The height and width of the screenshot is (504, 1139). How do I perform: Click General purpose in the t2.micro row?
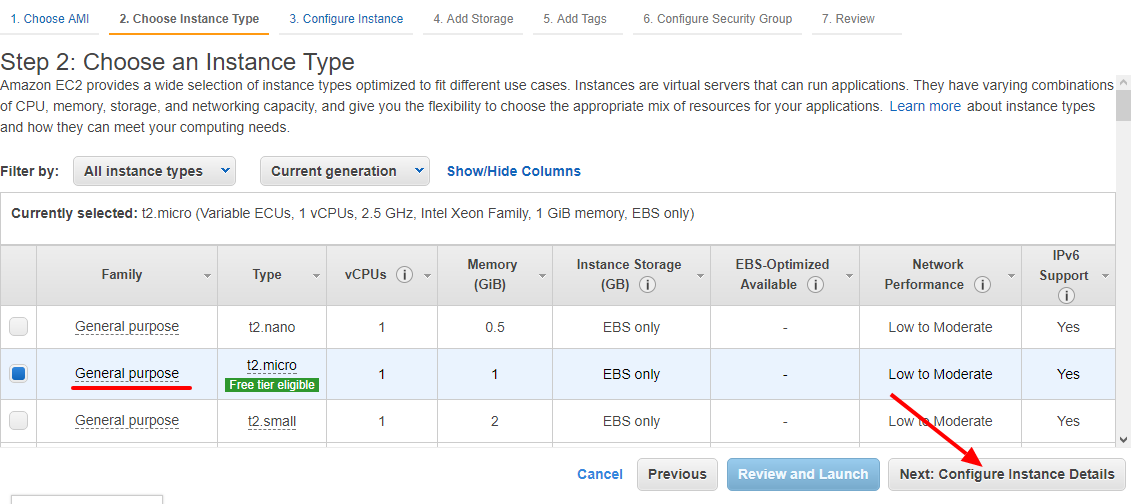(127, 374)
